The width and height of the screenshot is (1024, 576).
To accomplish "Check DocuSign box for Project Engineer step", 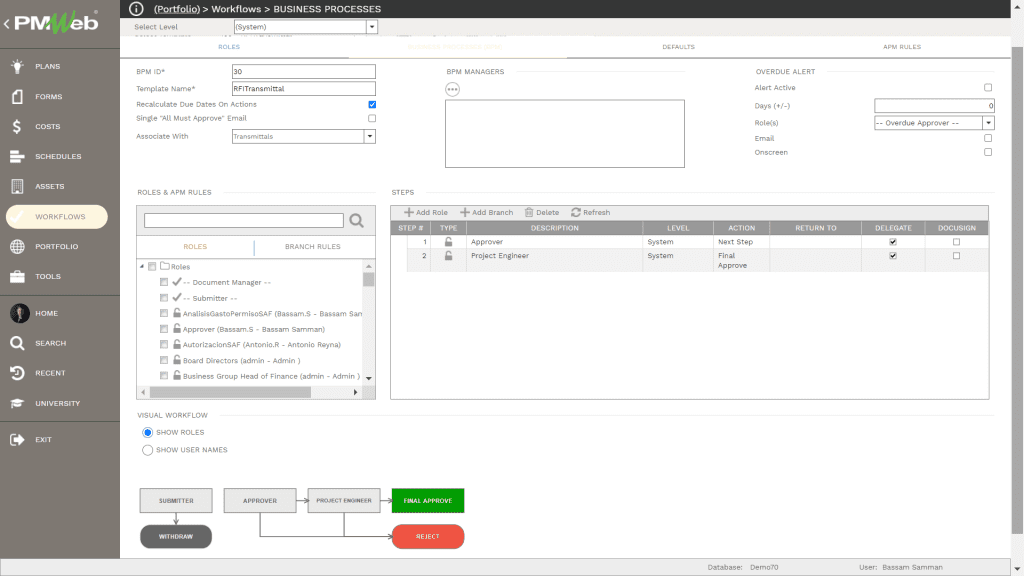I will (x=957, y=256).
